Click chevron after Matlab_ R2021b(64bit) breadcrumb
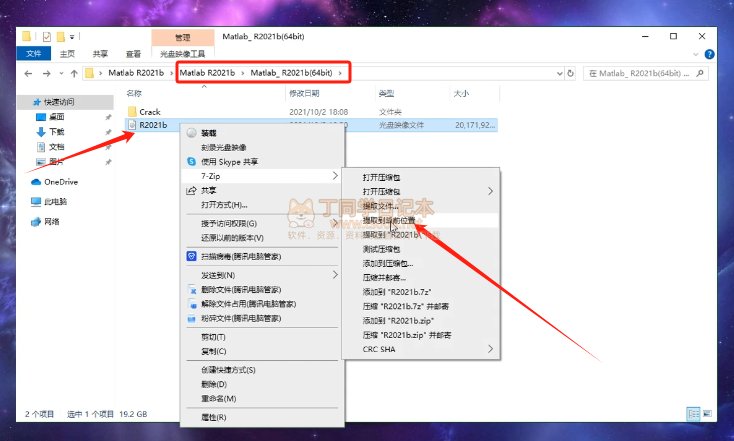The height and width of the screenshot is (441, 734). [340, 73]
